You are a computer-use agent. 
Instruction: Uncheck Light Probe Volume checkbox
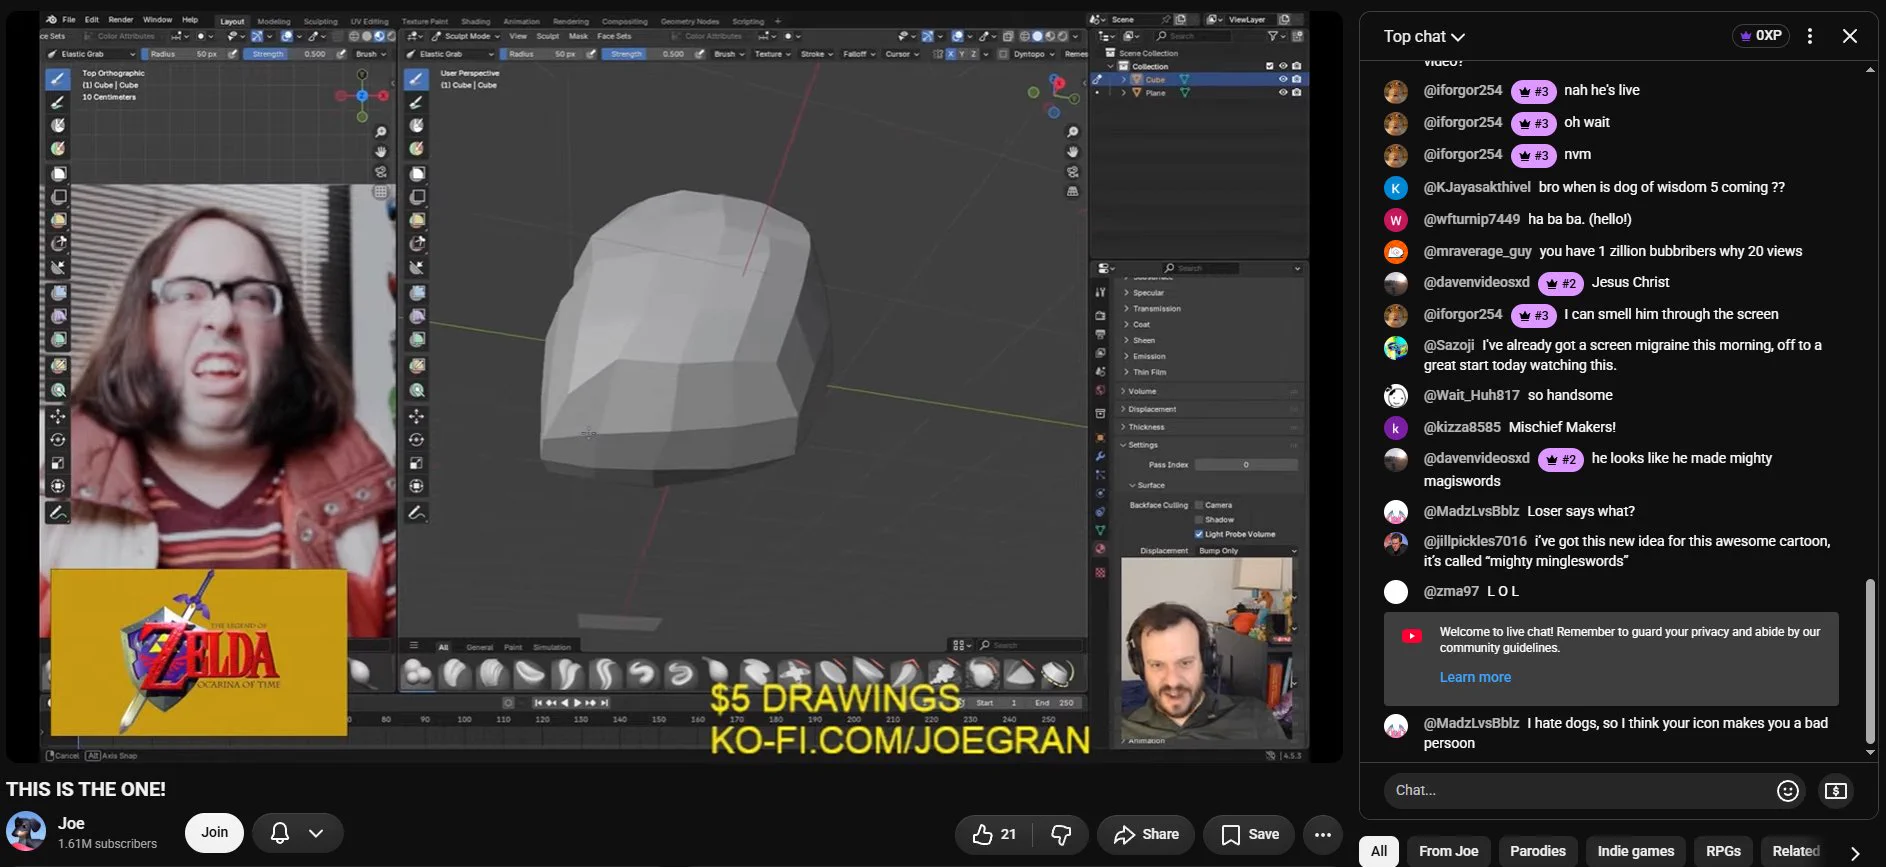tap(1199, 534)
